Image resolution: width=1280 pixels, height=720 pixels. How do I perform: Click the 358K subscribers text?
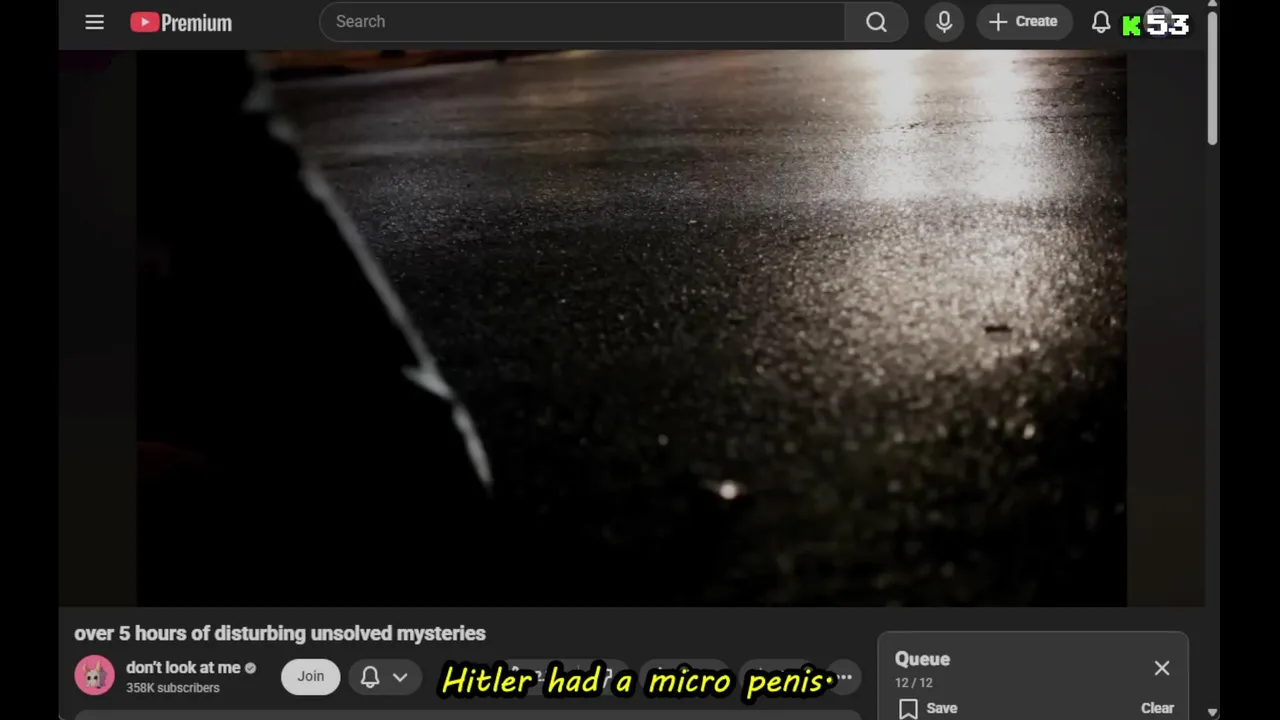coord(173,688)
